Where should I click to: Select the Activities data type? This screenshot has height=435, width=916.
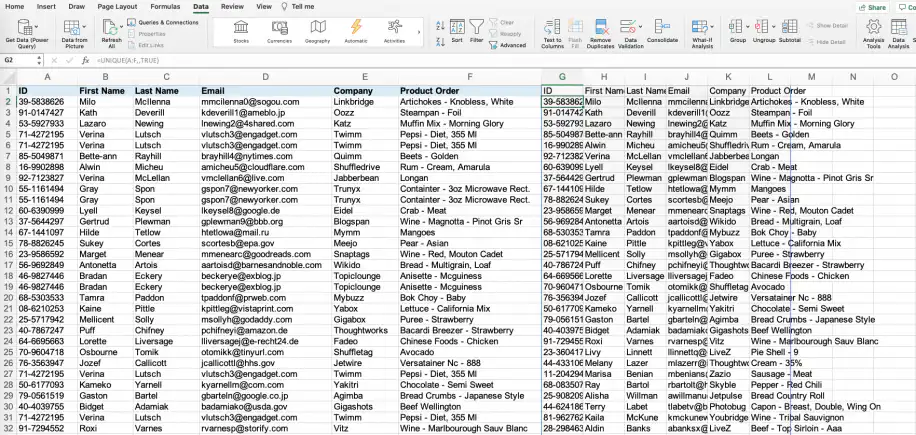point(394,32)
